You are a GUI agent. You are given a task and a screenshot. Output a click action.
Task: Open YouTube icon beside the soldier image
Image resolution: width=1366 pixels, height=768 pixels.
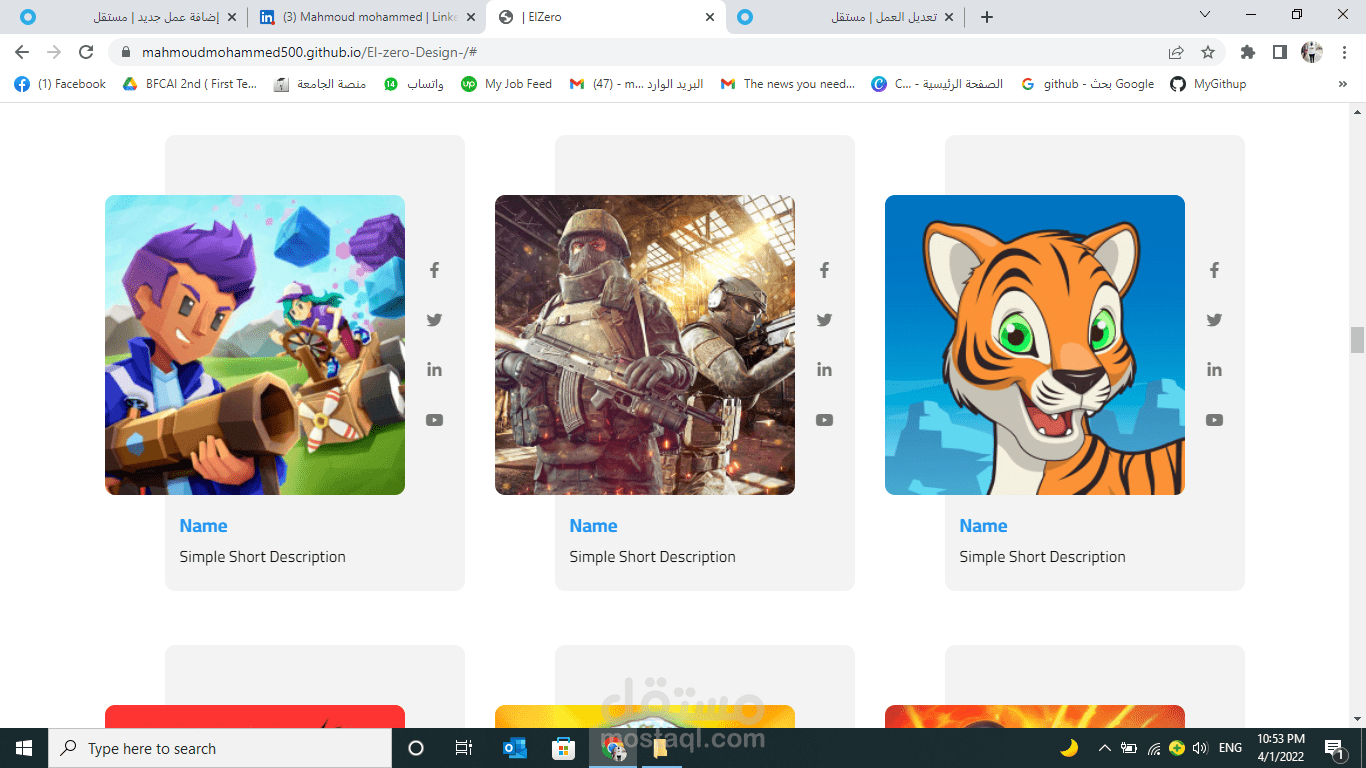[x=824, y=420]
